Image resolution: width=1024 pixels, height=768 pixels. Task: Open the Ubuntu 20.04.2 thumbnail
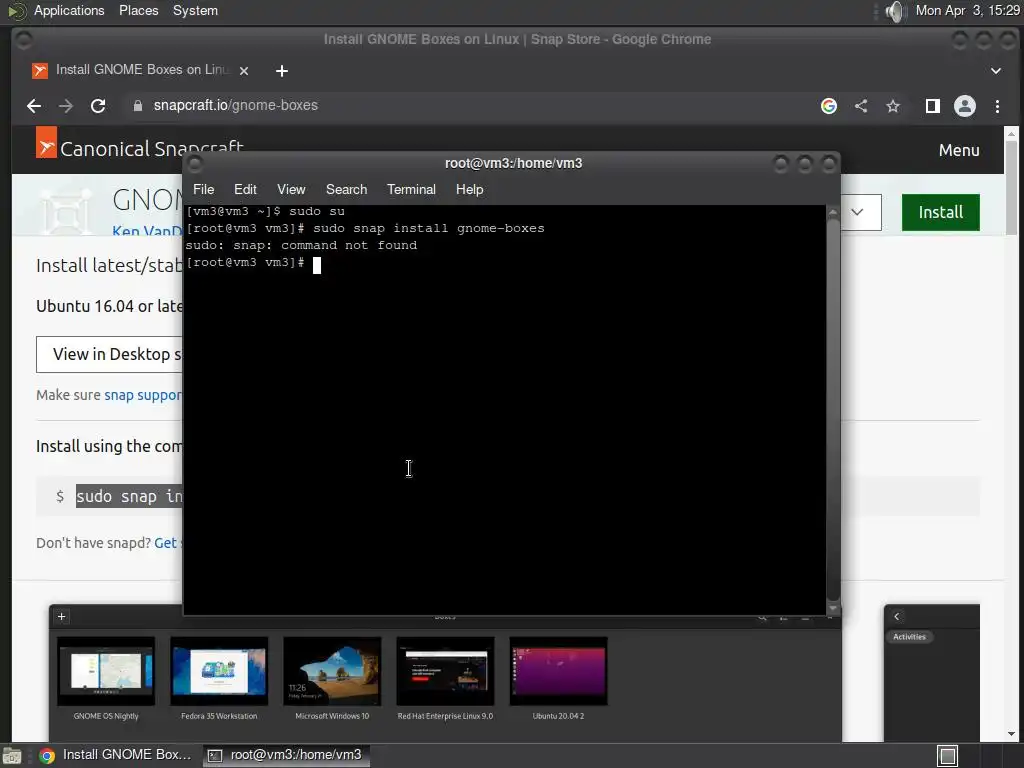click(558, 671)
